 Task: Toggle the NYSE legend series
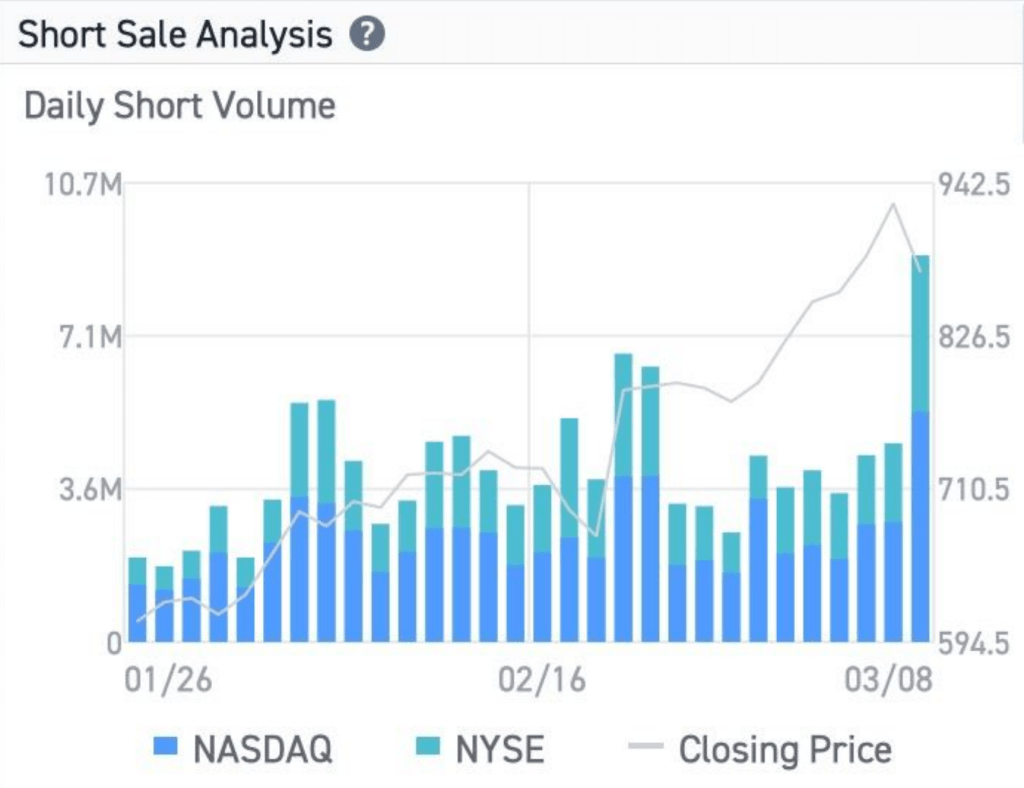[500, 749]
